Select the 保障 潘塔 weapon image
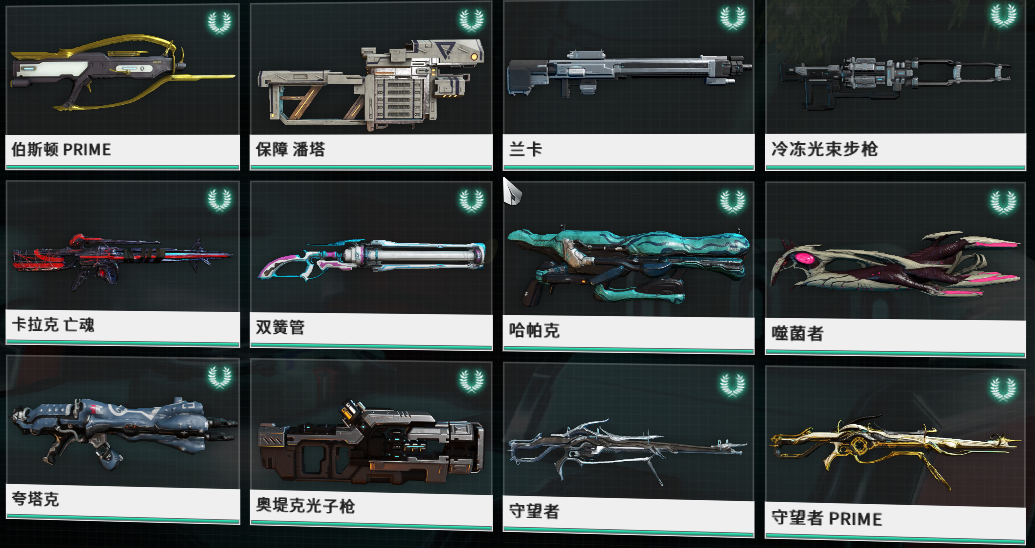This screenshot has height=548, width=1035. pyautogui.click(x=371, y=82)
